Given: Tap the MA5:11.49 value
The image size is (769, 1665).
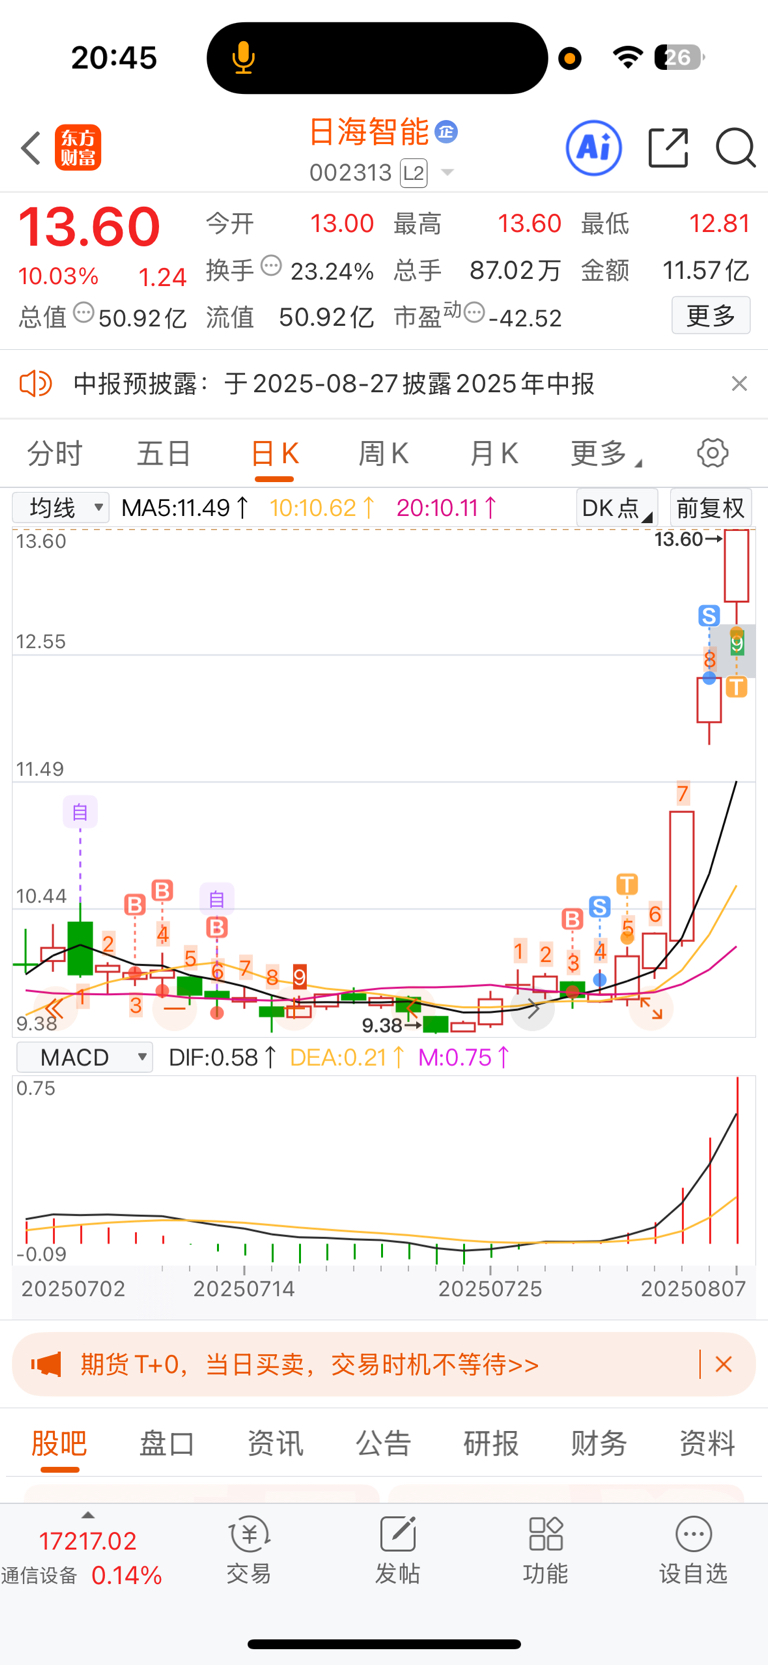Looking at the screenshot, I should [x=185, y=508].
